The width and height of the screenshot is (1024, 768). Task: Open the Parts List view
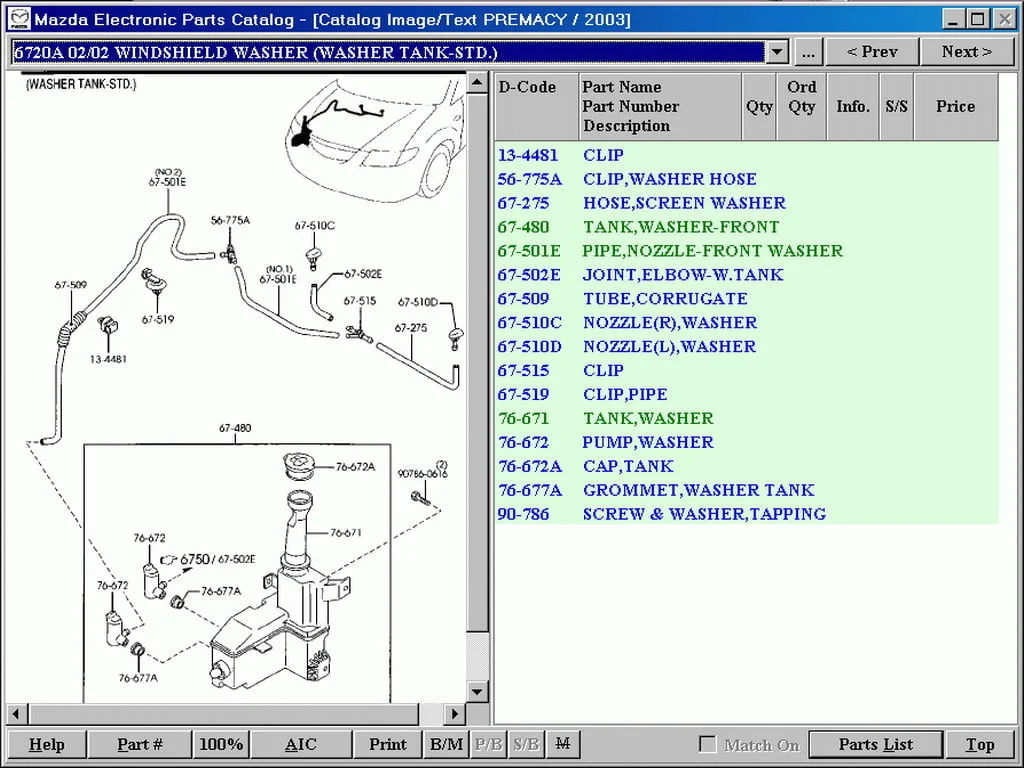coord(876,744)
